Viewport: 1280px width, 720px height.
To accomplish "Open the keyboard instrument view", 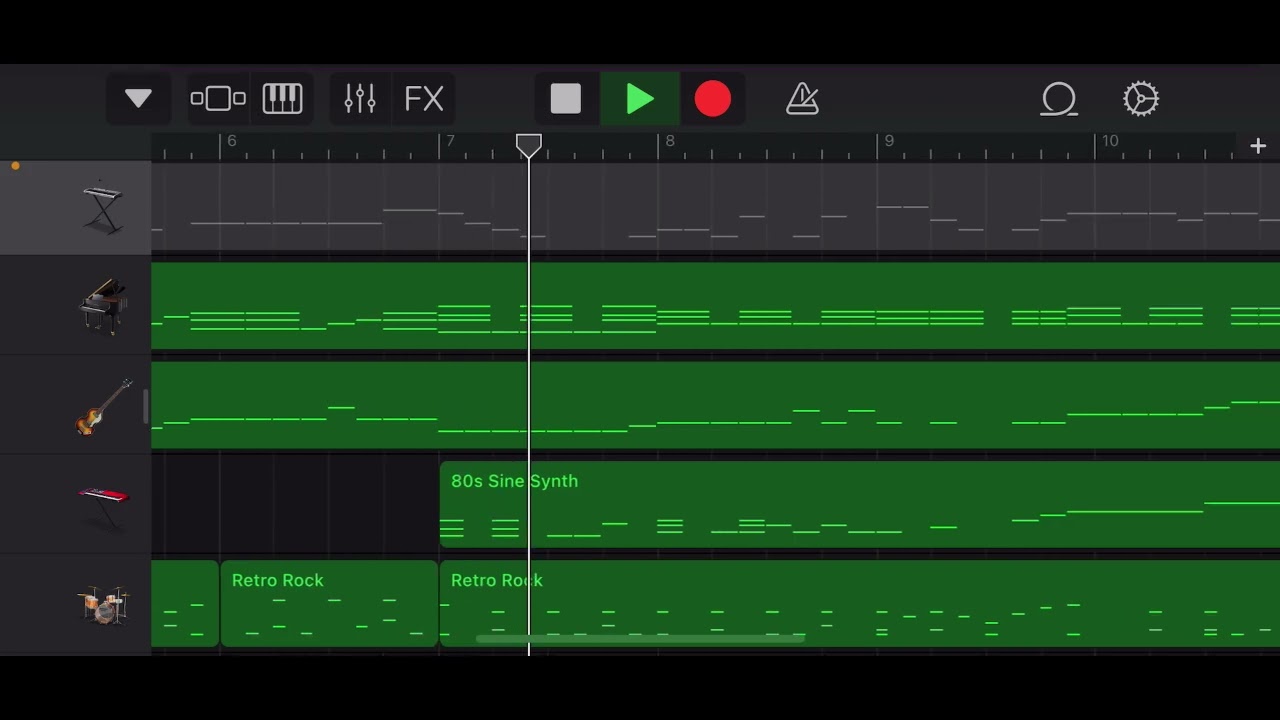I will [x=282, y=99].
